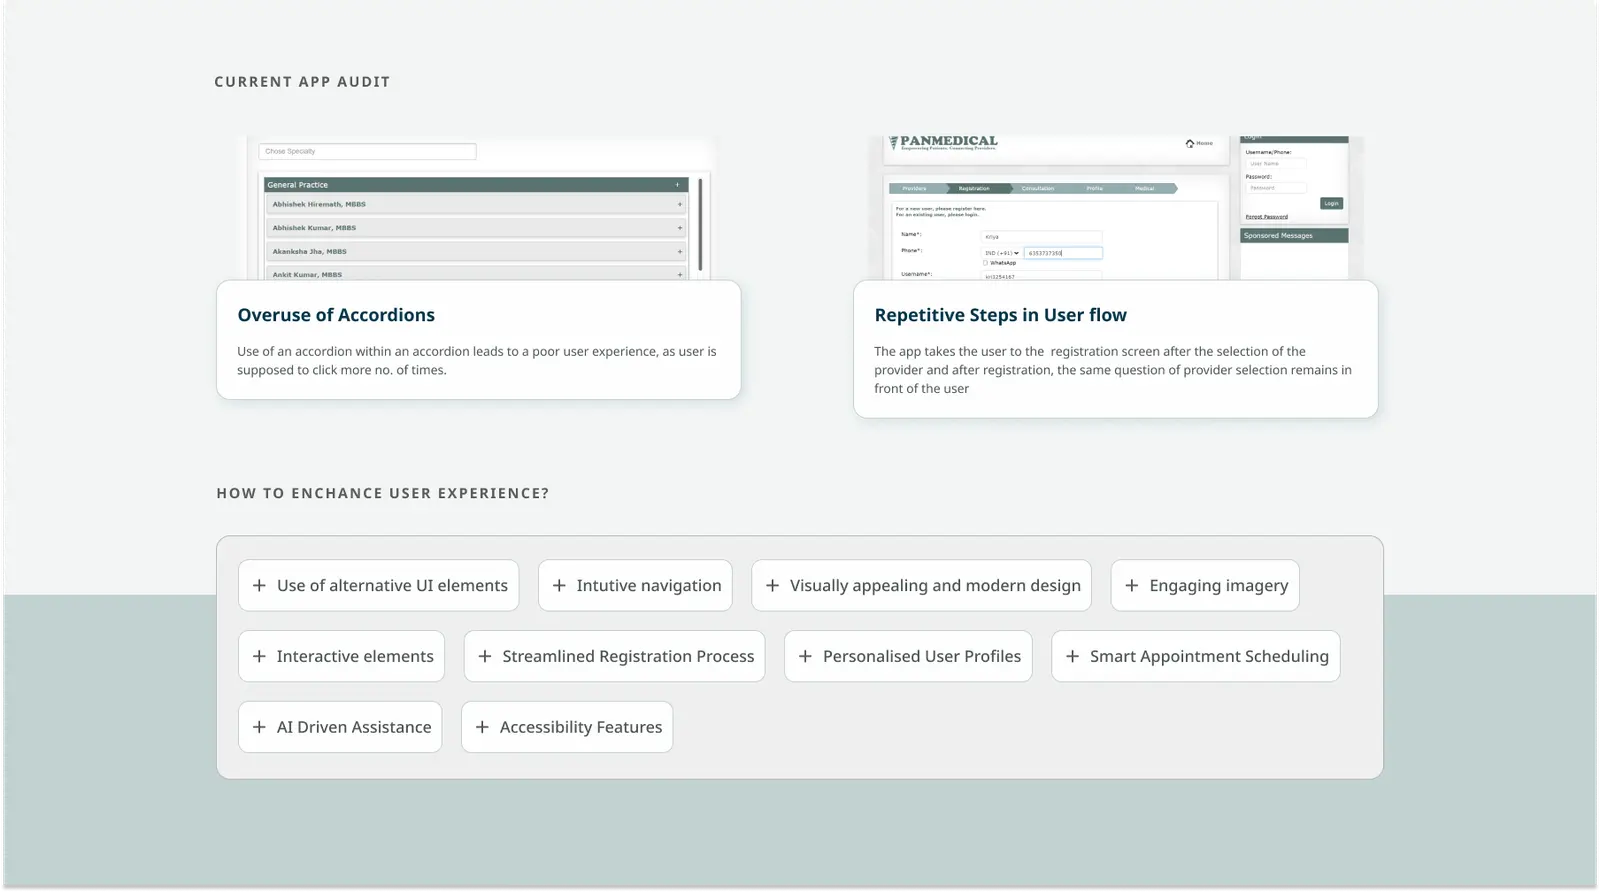
Task: Open the Consultation step tab
Action: pos(1038,188)
